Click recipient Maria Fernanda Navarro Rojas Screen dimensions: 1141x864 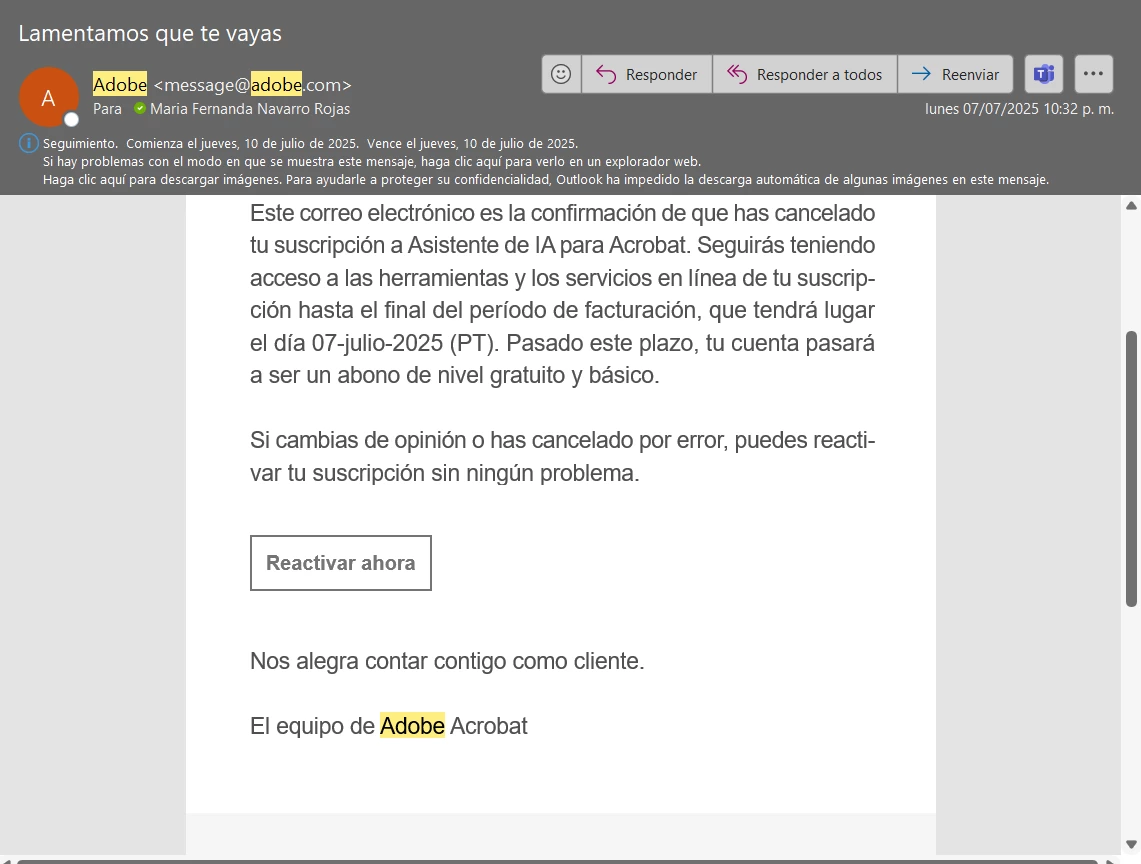click(250, 109)
